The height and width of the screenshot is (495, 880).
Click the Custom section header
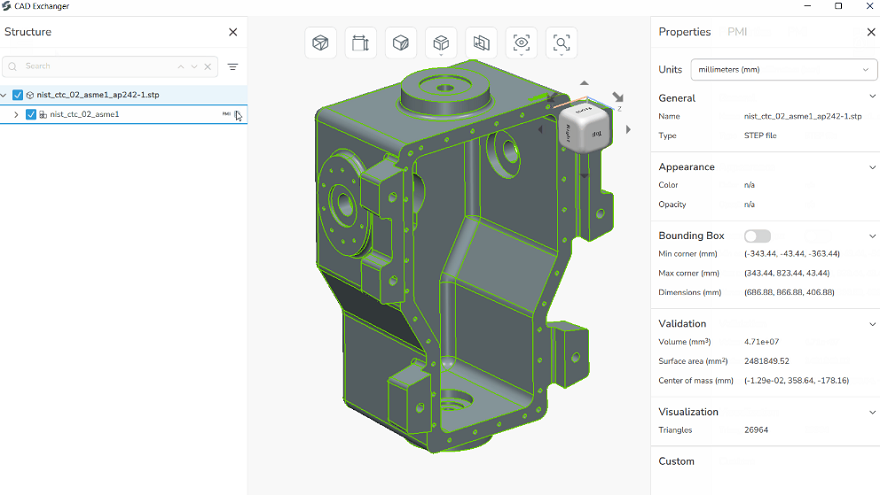point(676,461)
